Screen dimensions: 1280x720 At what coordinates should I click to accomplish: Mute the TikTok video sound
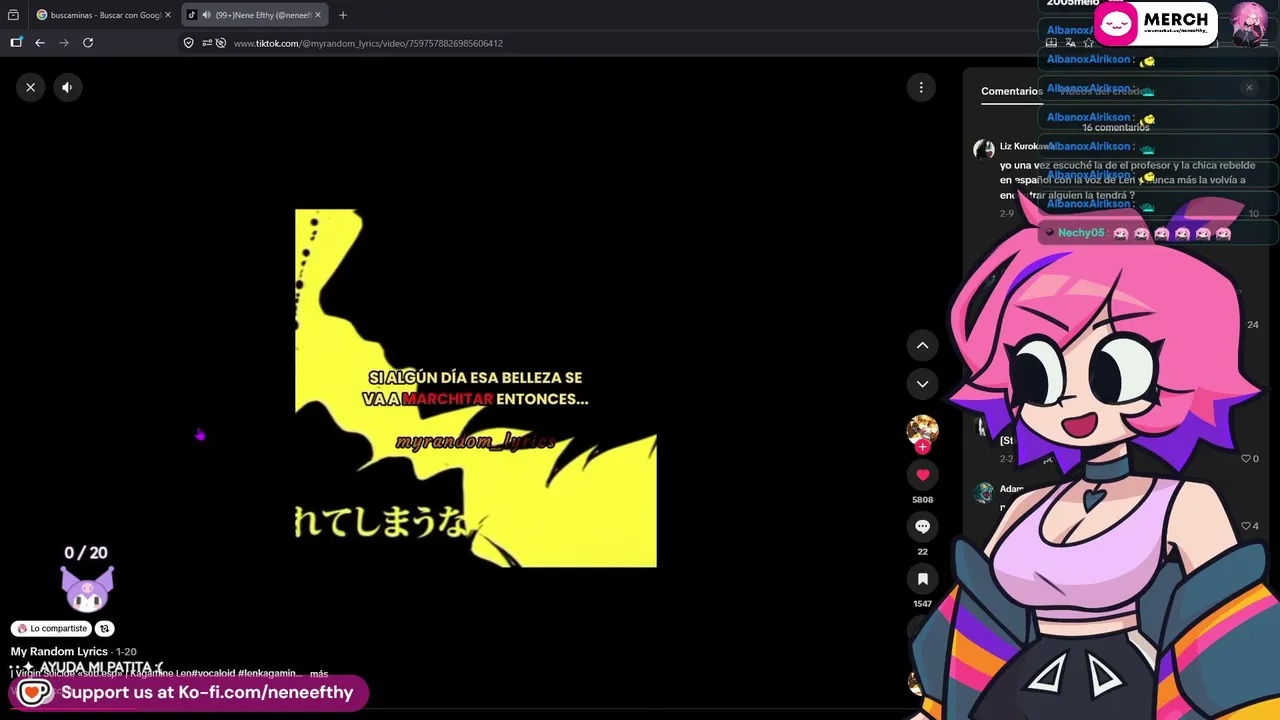[x=67, y=87]
